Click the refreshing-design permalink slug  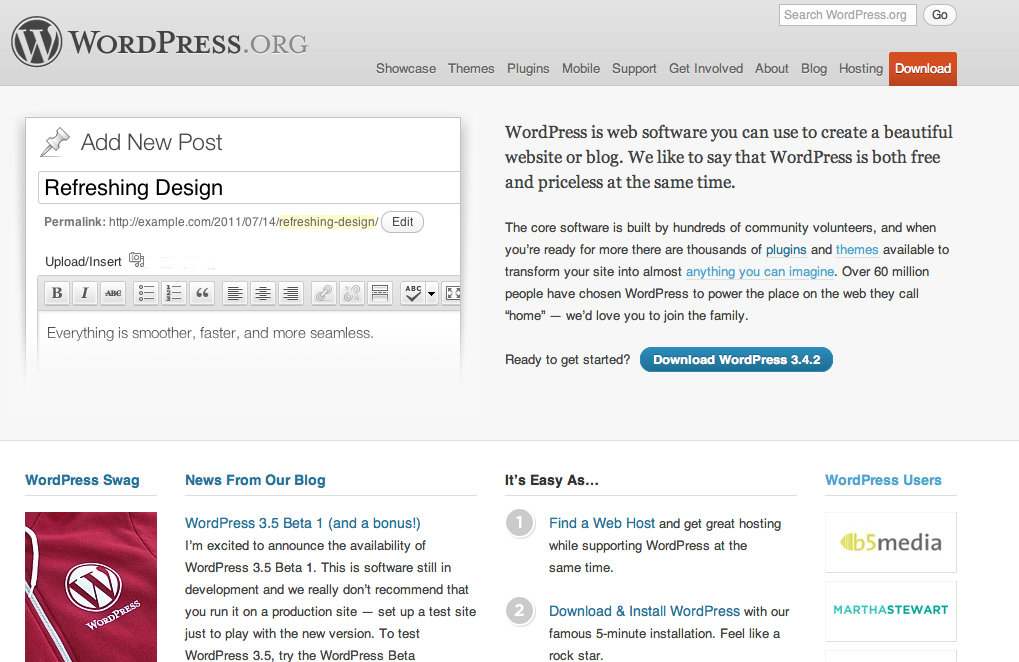pos(328,222)
